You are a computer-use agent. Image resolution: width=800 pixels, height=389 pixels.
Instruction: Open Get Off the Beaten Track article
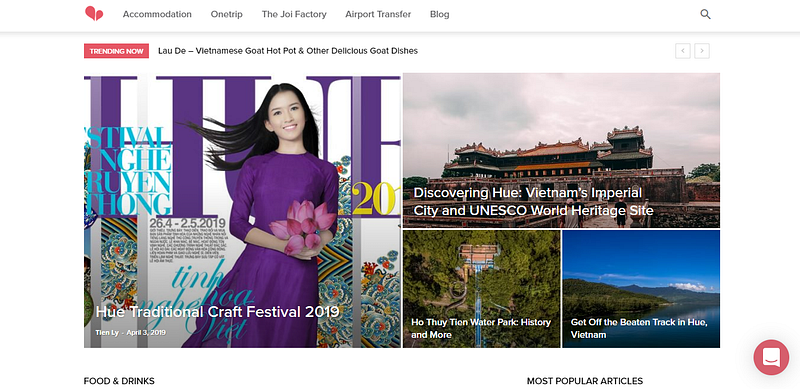[639, 328]
